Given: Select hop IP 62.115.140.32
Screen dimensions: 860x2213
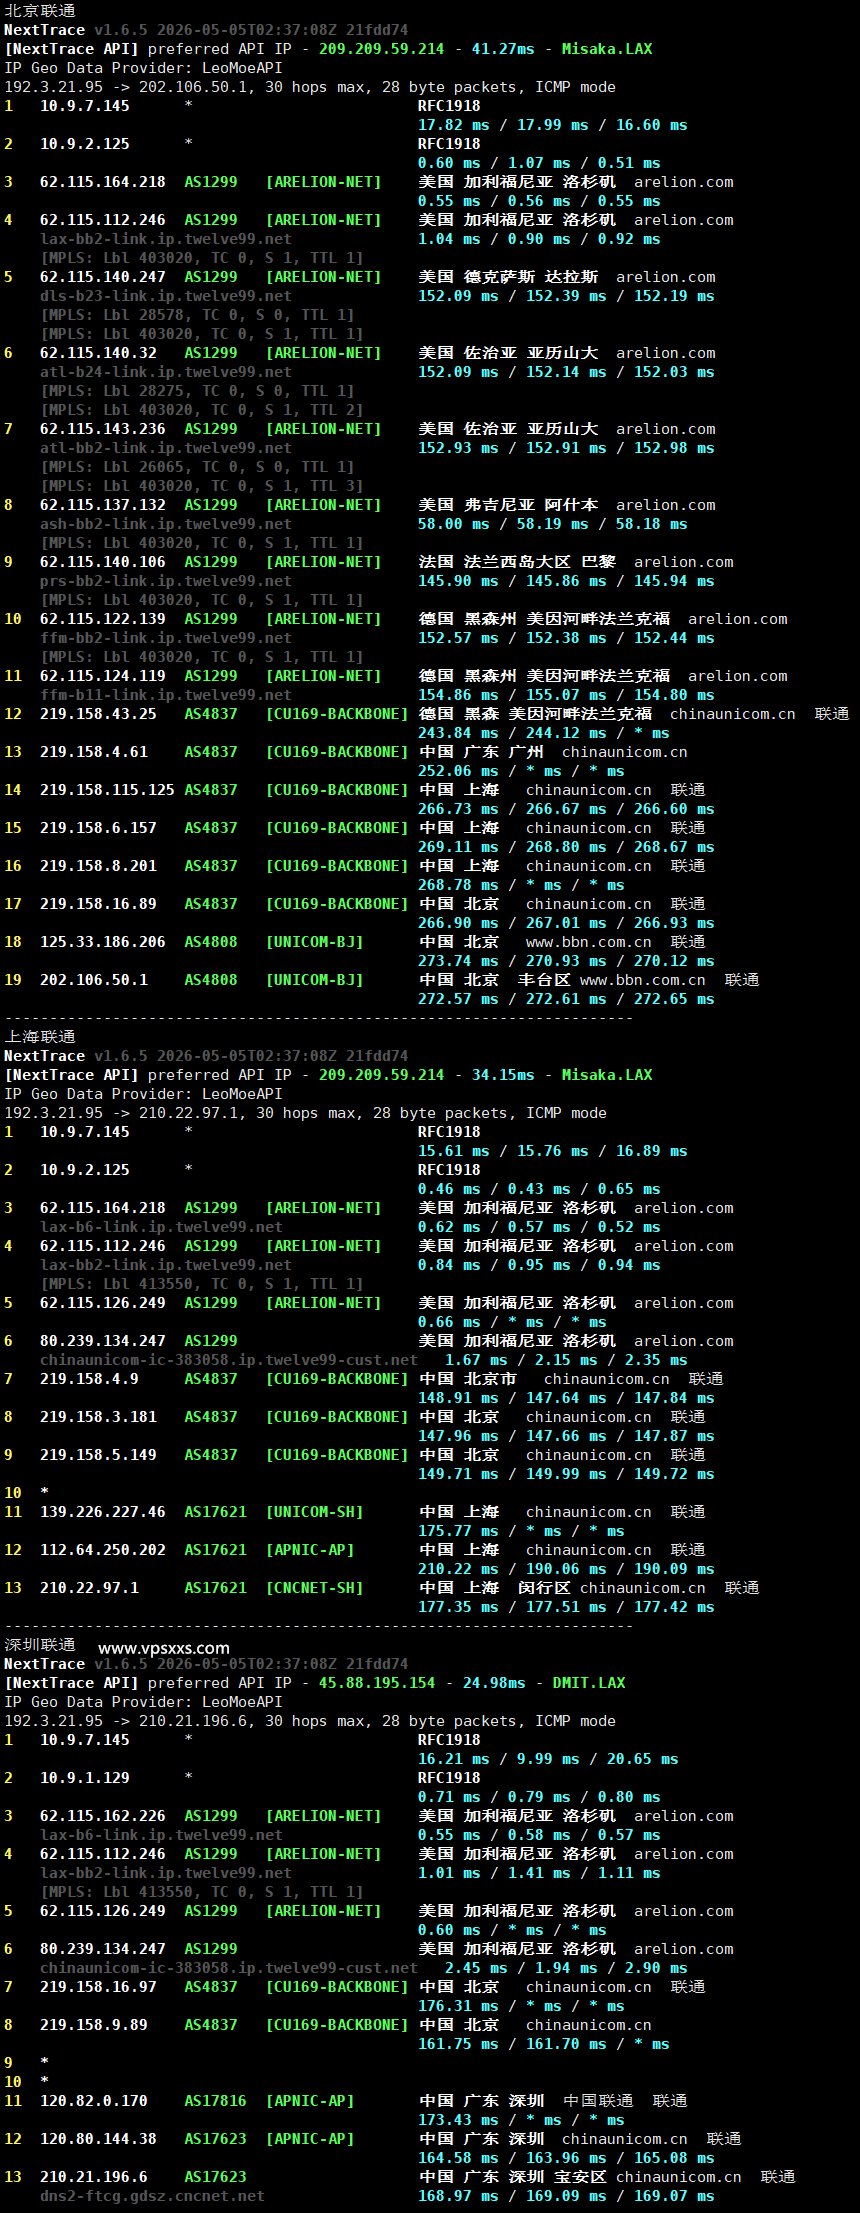Looking at the screenshot, I should point(98,352).
